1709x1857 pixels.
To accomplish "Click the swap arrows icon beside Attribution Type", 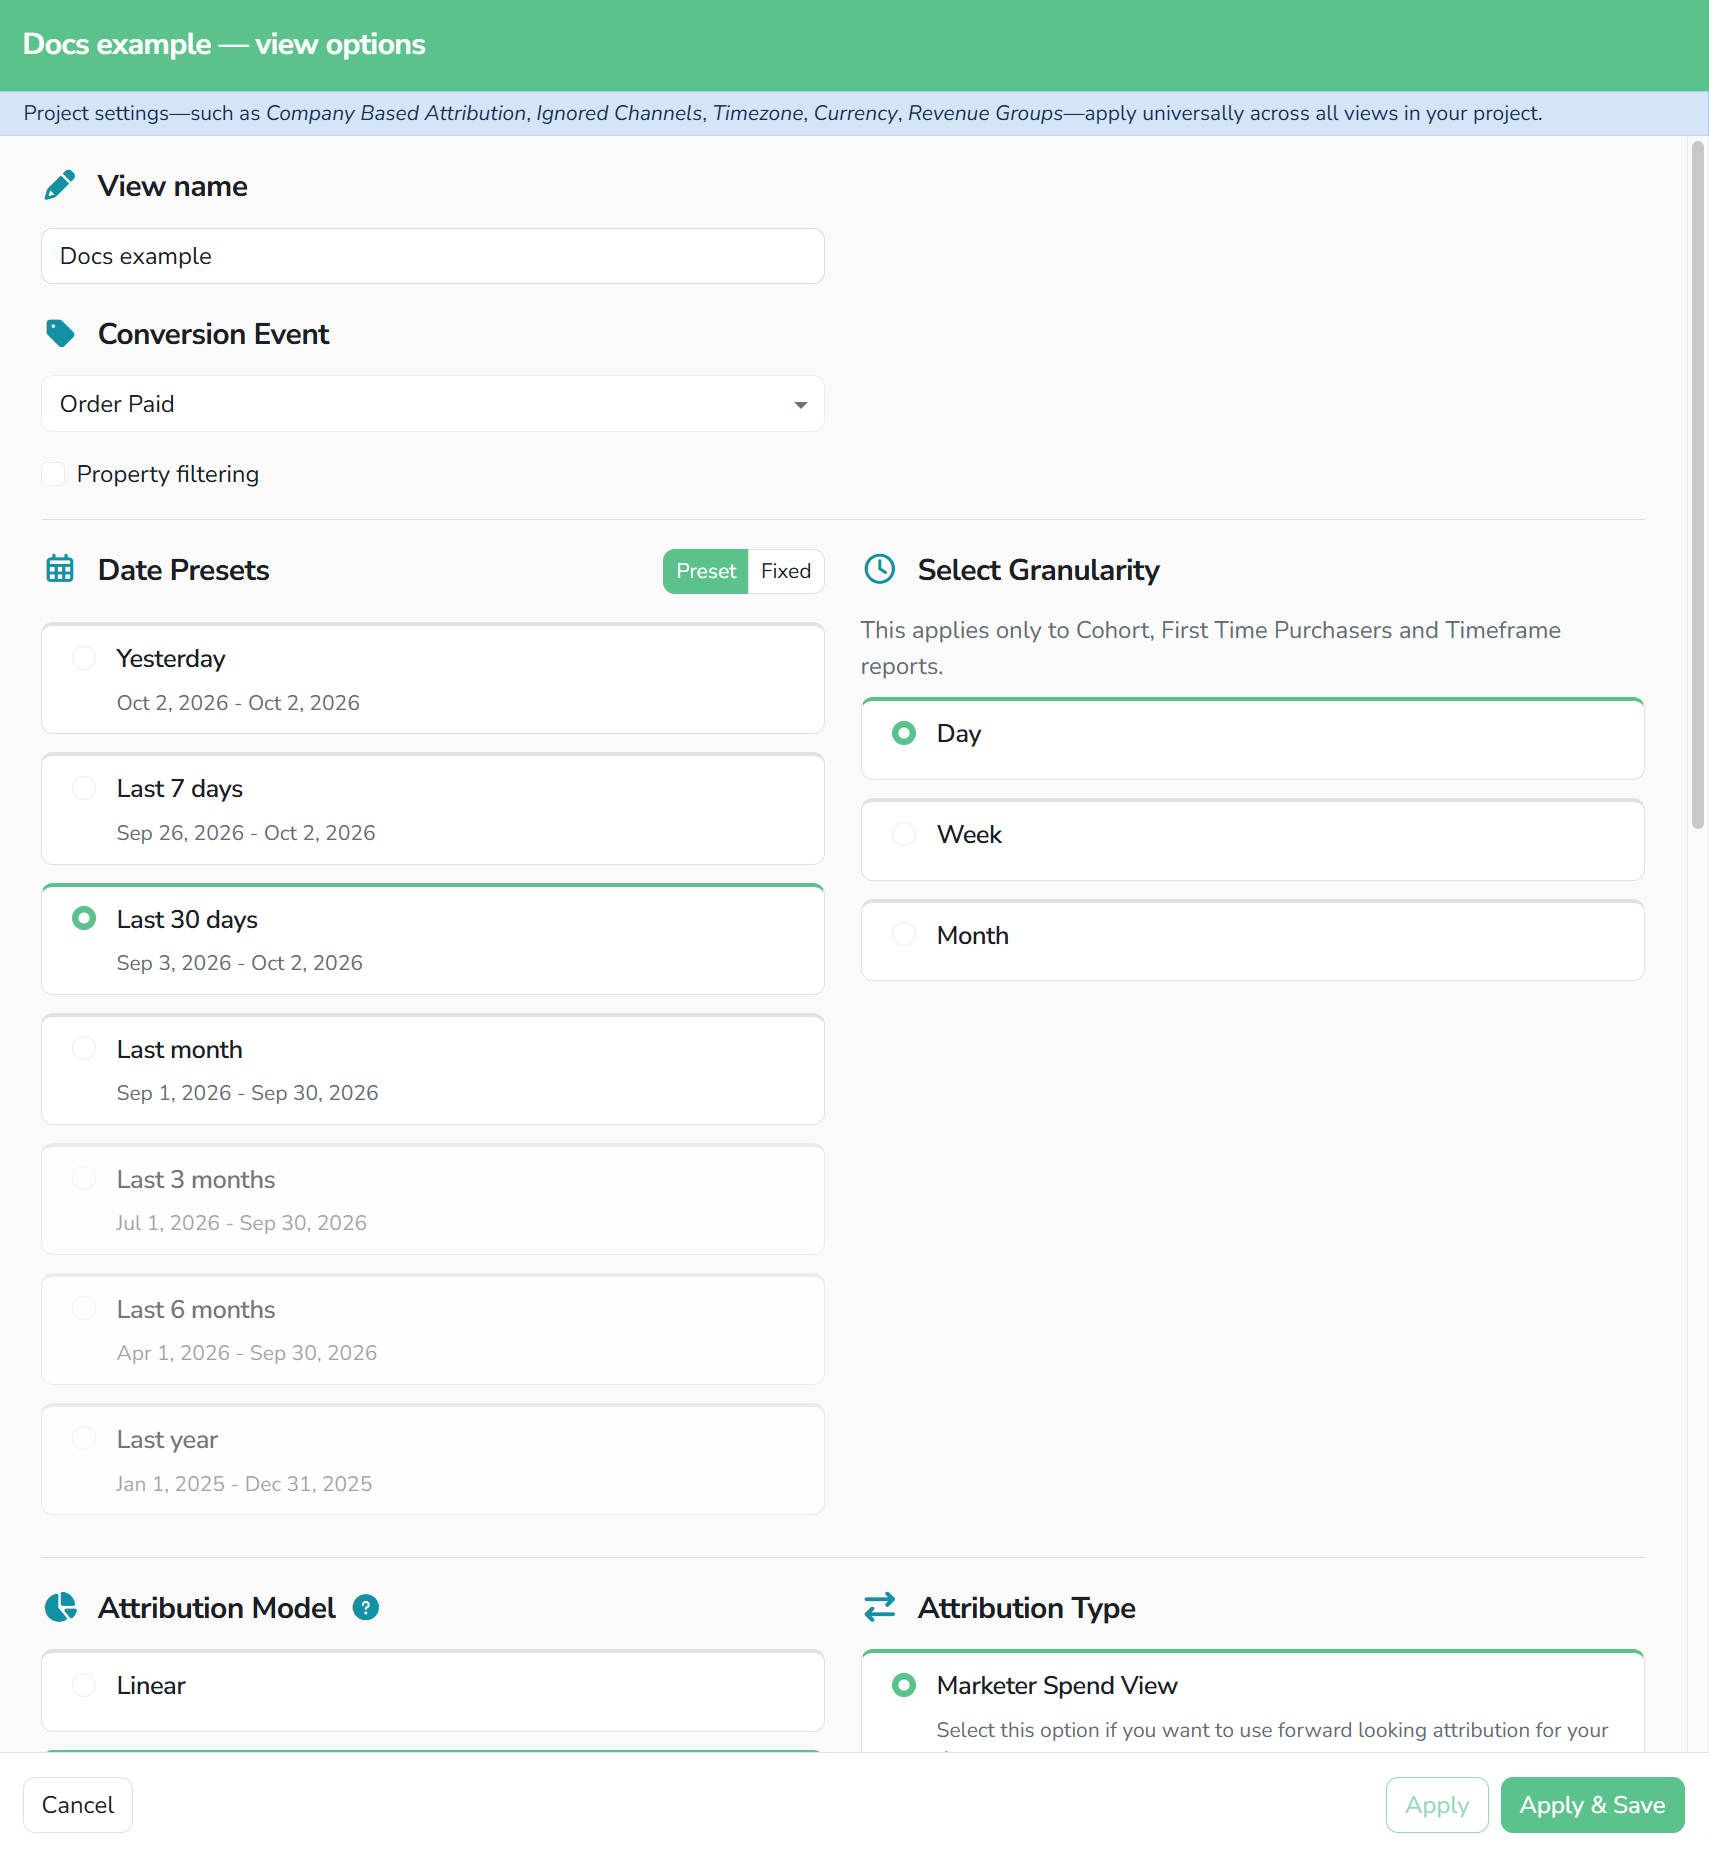I will pos(880,1607).
